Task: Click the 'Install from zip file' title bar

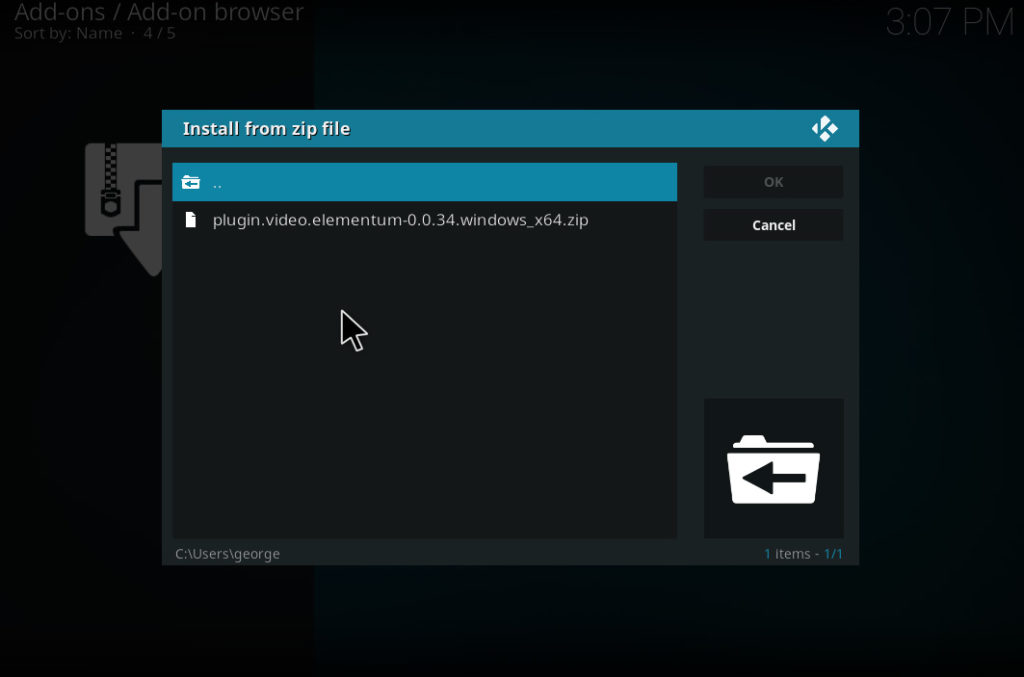Action: [x=266, y=128]
